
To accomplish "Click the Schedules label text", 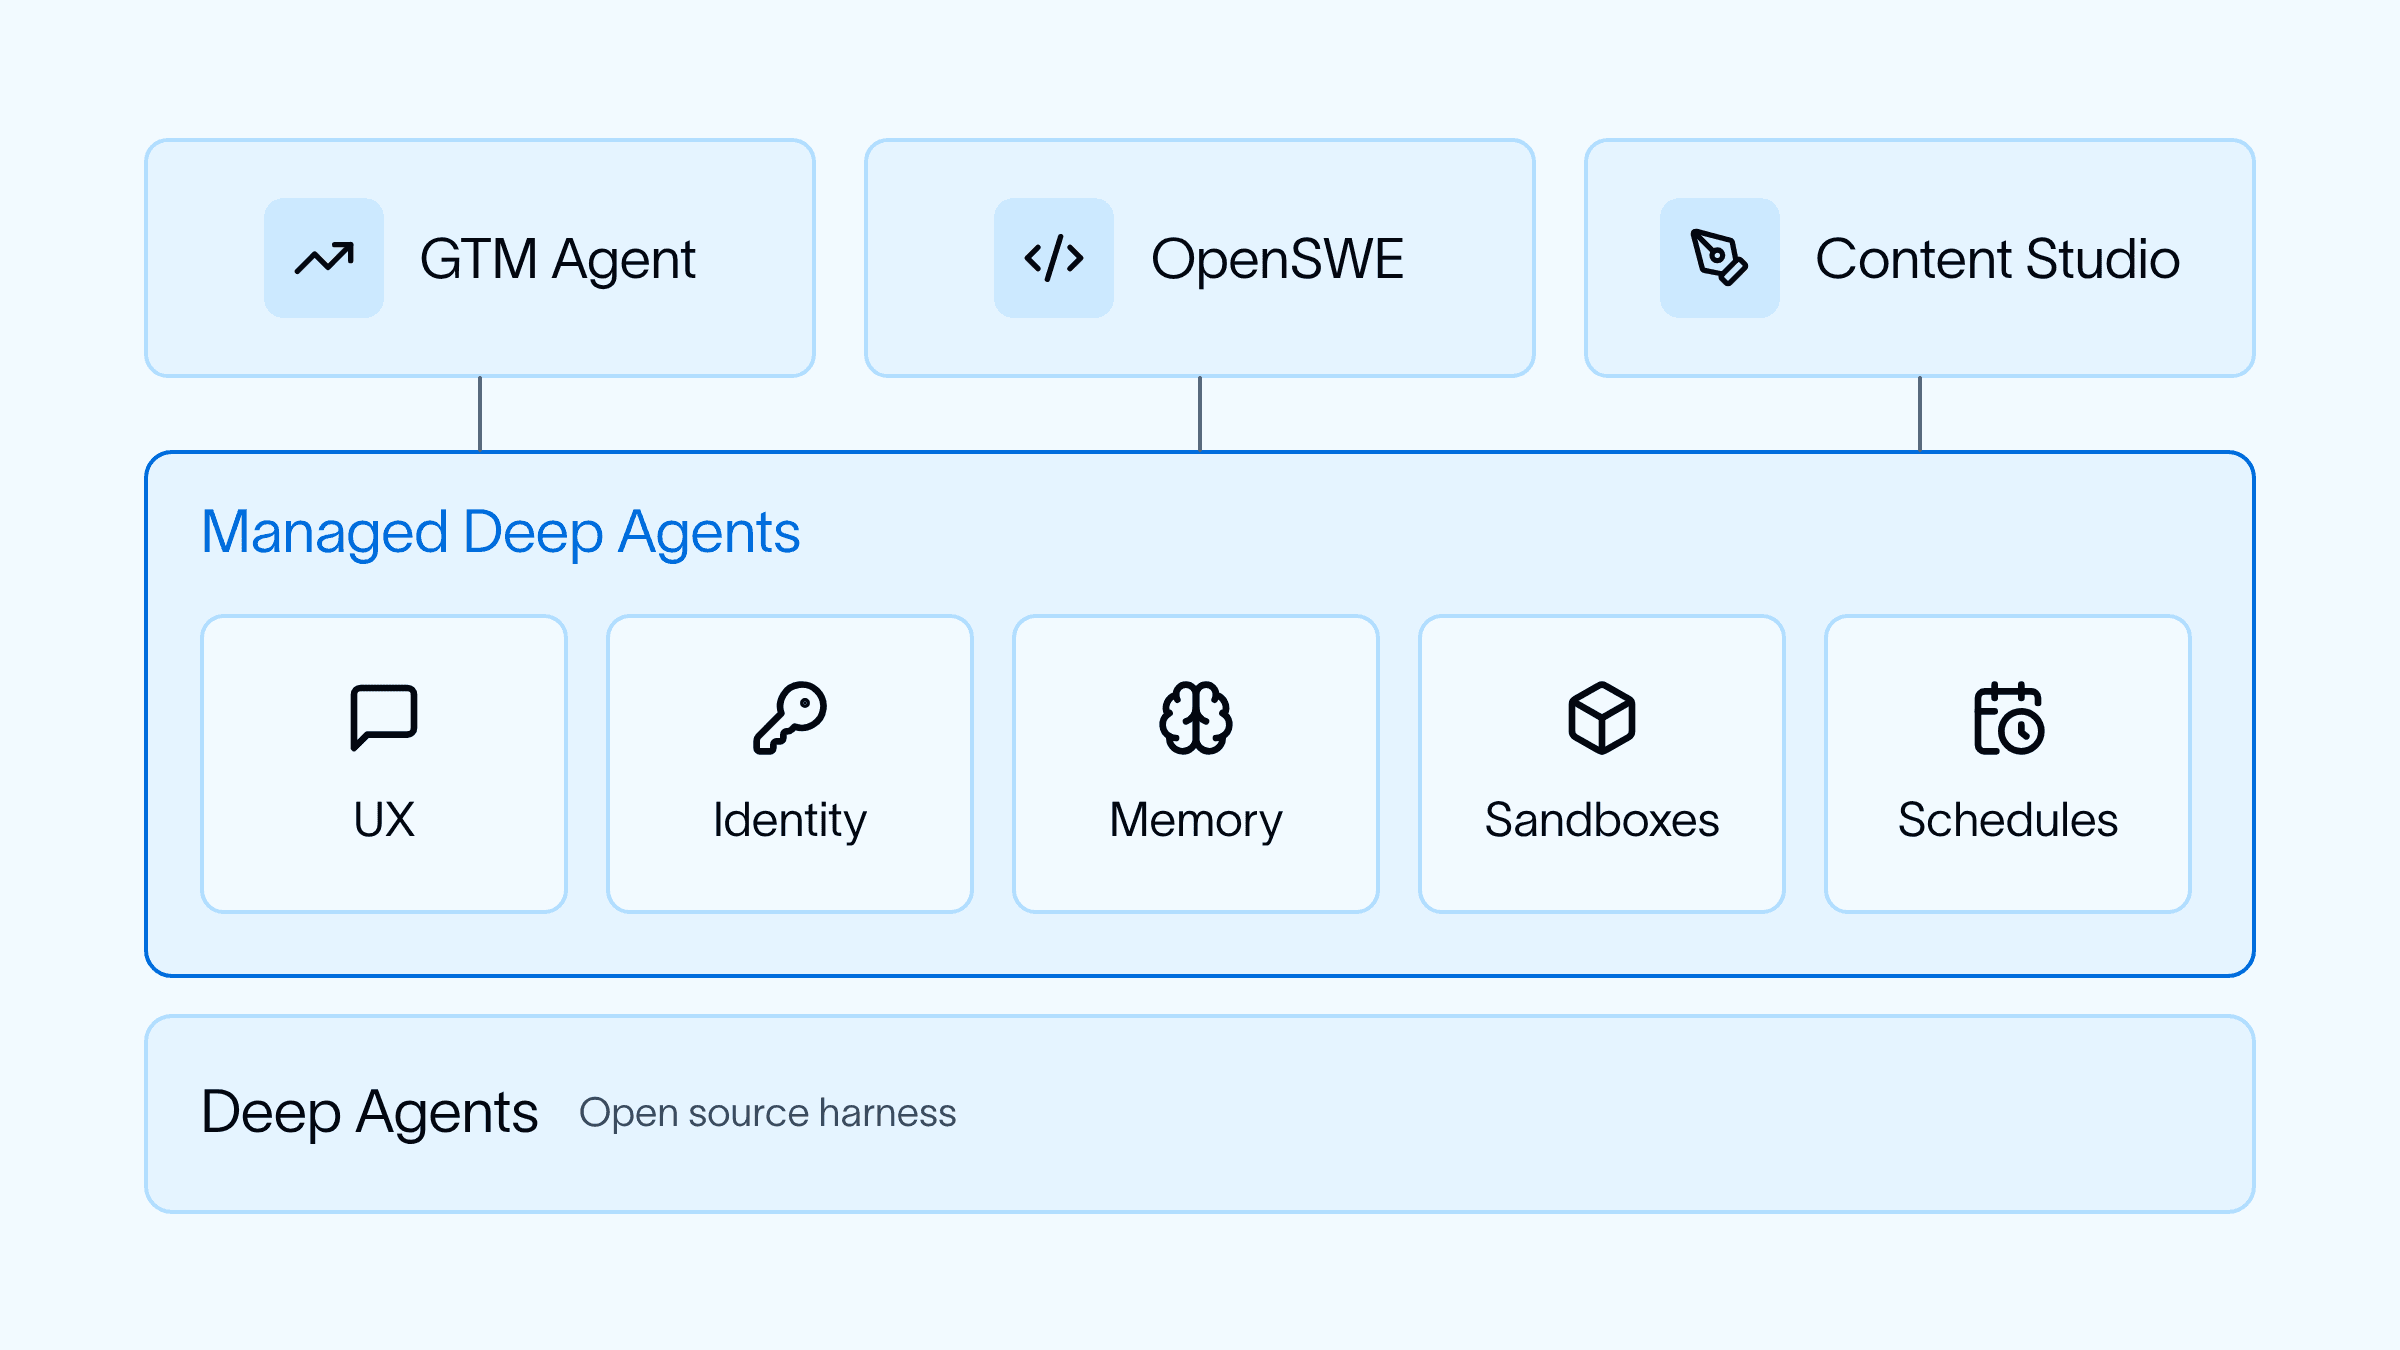I will [x=2008, y=820].
